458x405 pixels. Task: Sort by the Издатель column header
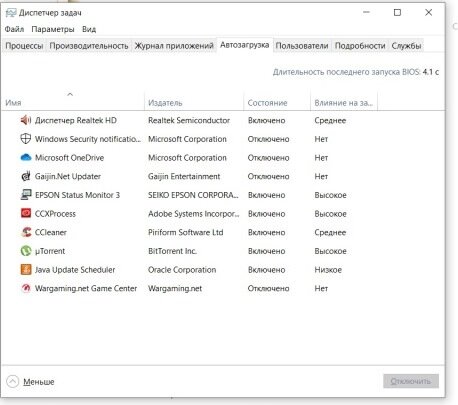tap(165, 103)
